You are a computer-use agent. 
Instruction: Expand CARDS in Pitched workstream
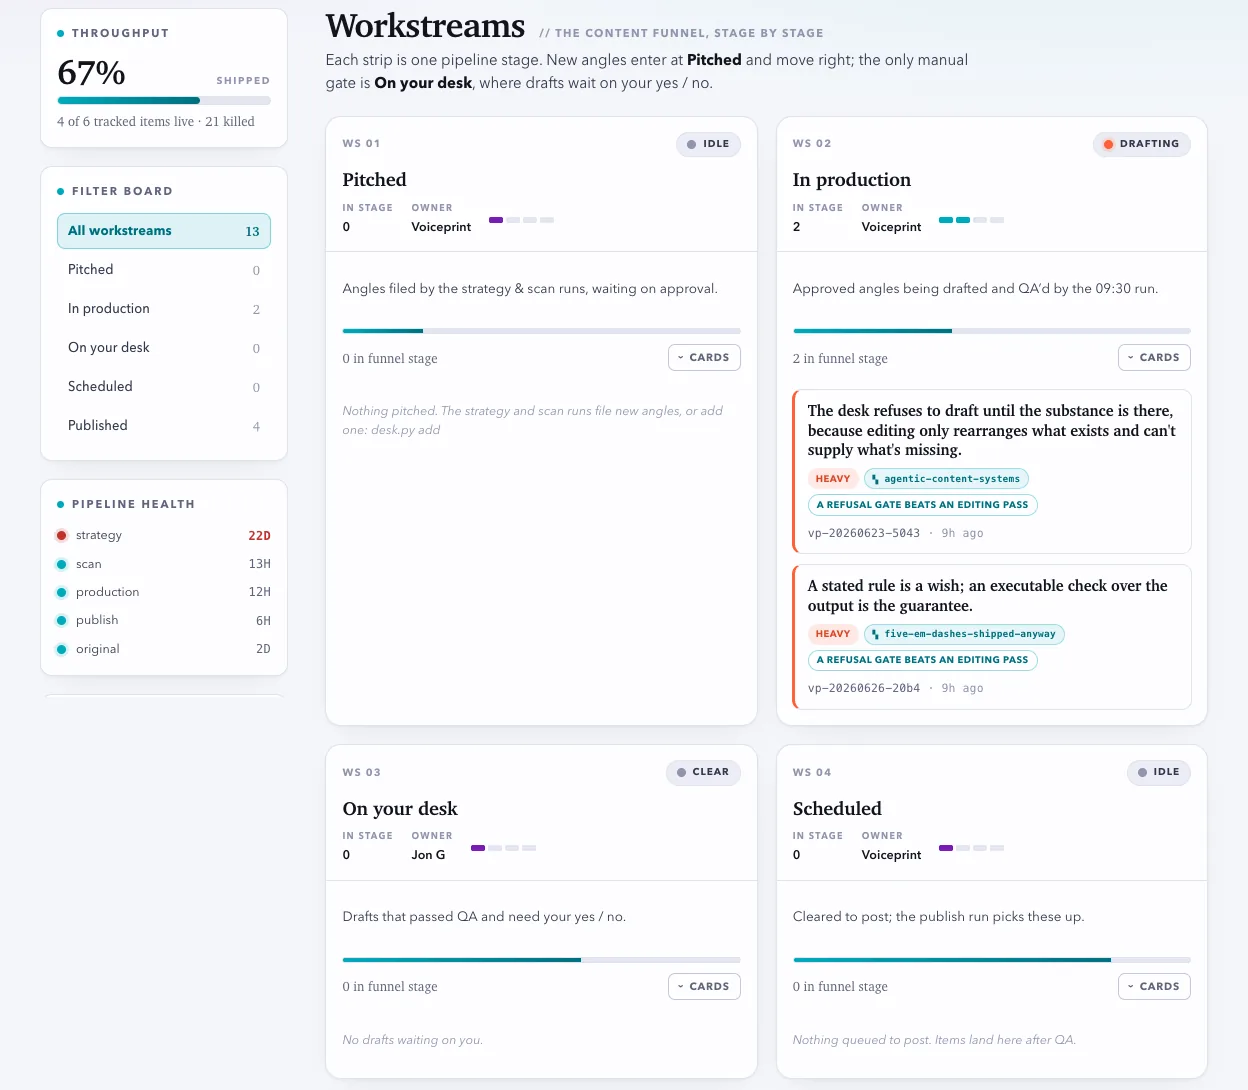coord(704,358)
